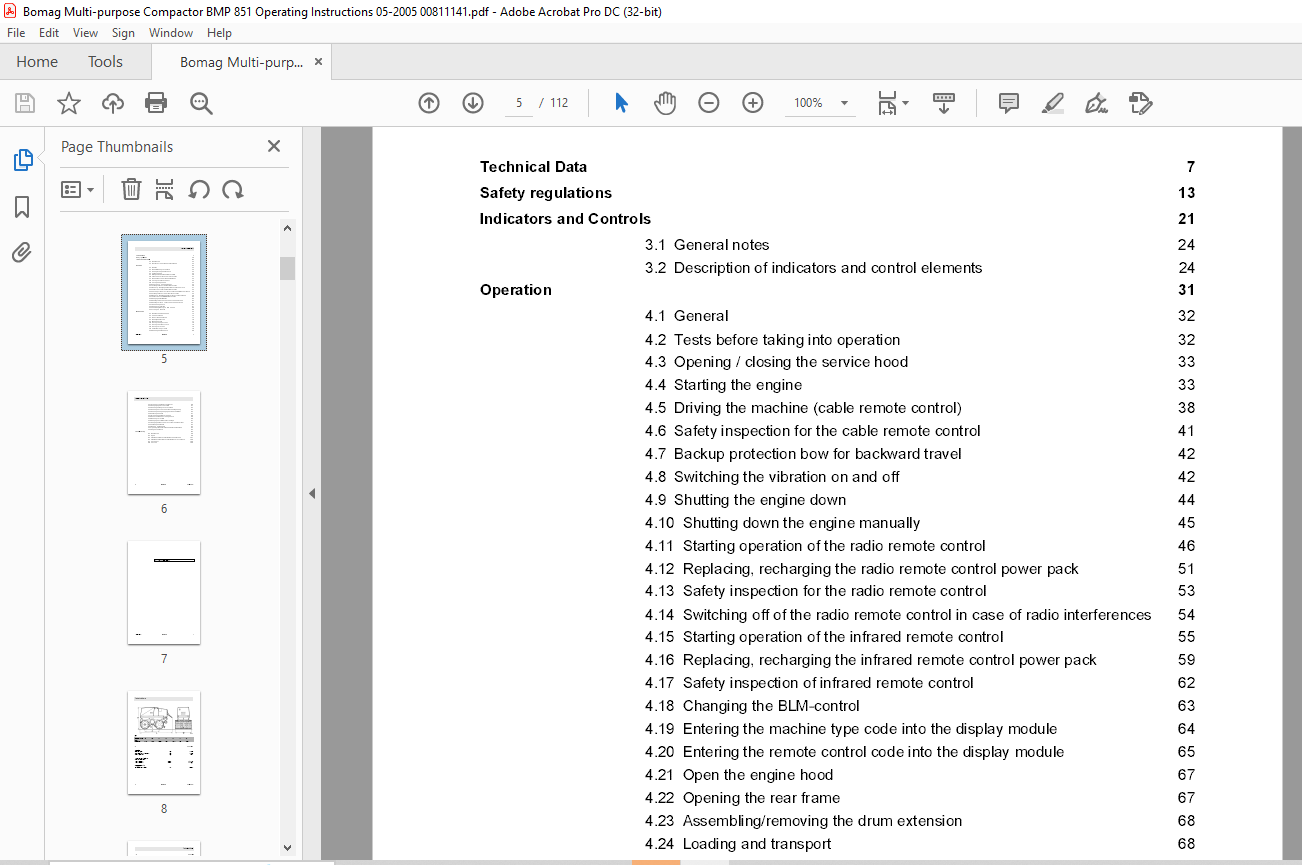Click '3.2 Description of indicators and control elements'

[814, 268]
